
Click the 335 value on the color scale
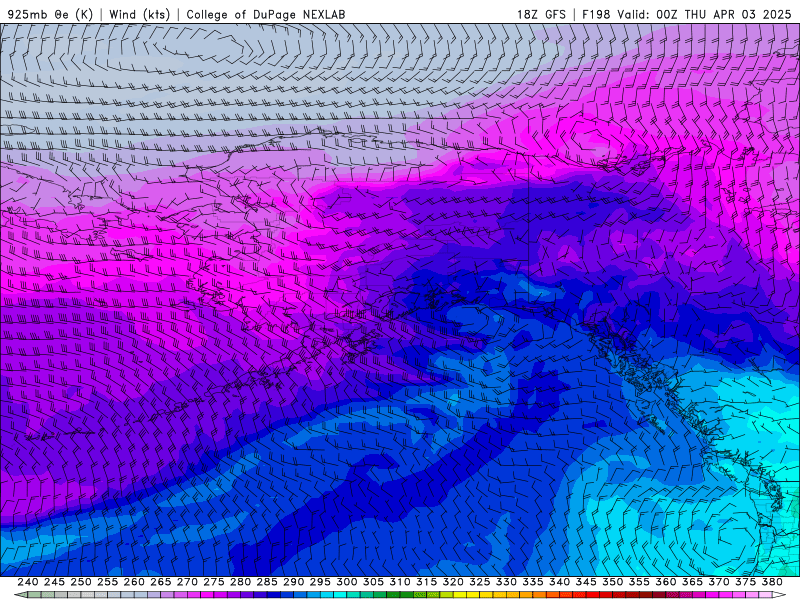[x=533, y=582]
